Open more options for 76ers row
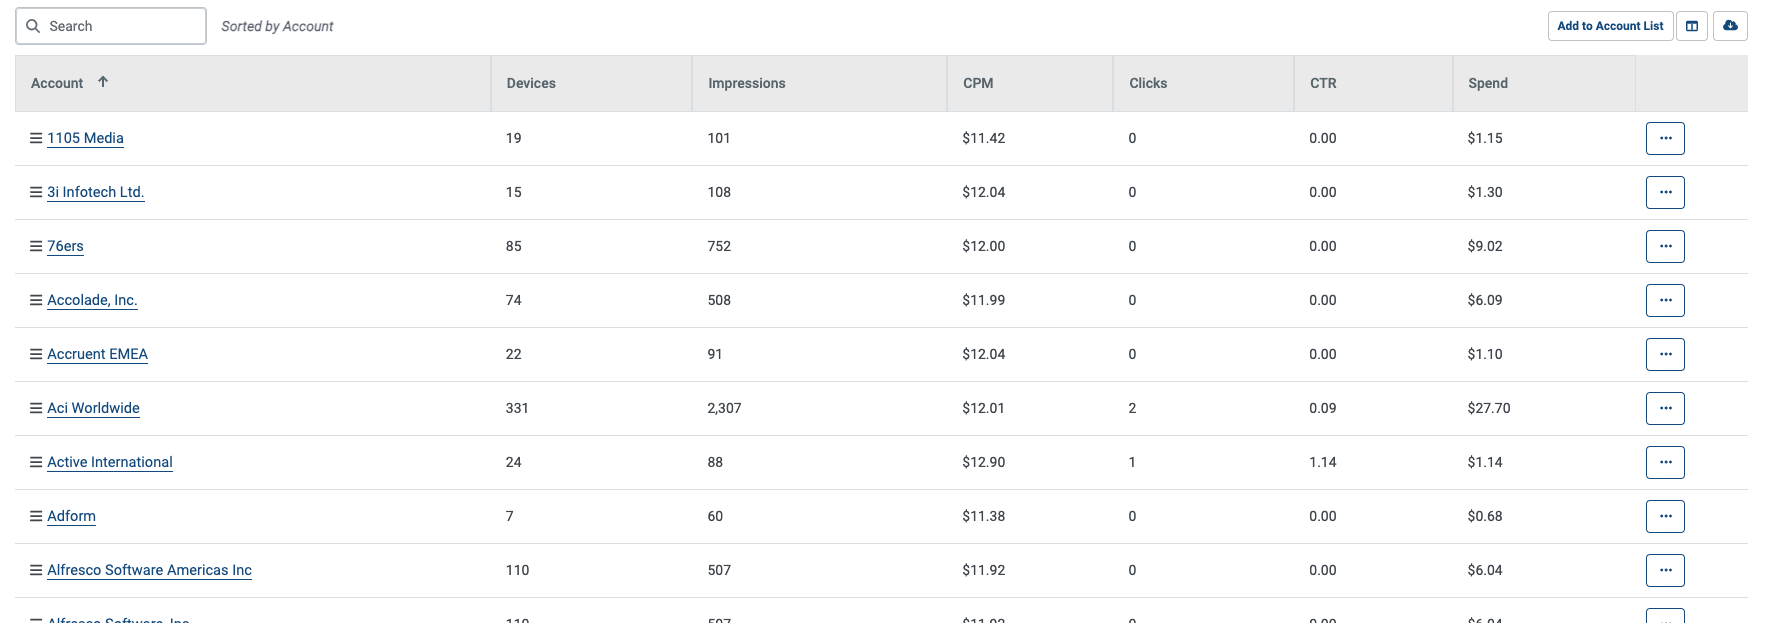The image size is (1765, 623). pos(1665,246)
